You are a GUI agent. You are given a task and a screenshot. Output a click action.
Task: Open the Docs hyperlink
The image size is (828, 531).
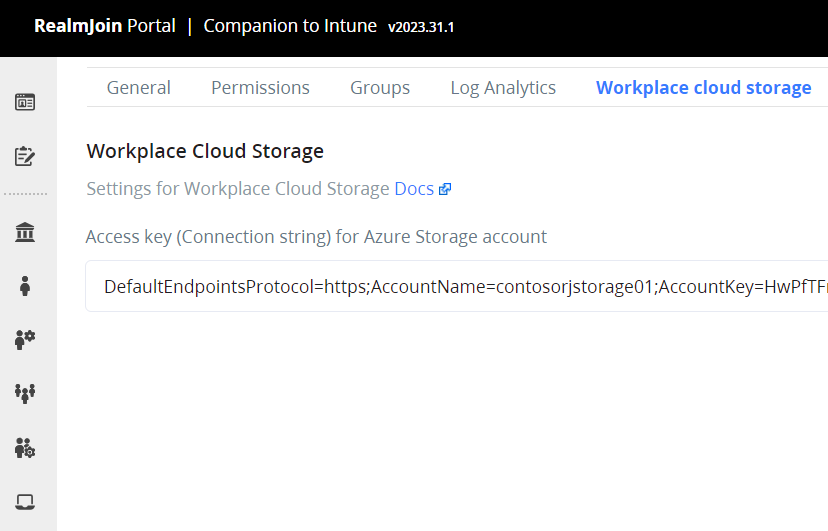click(x=413, y=188)
